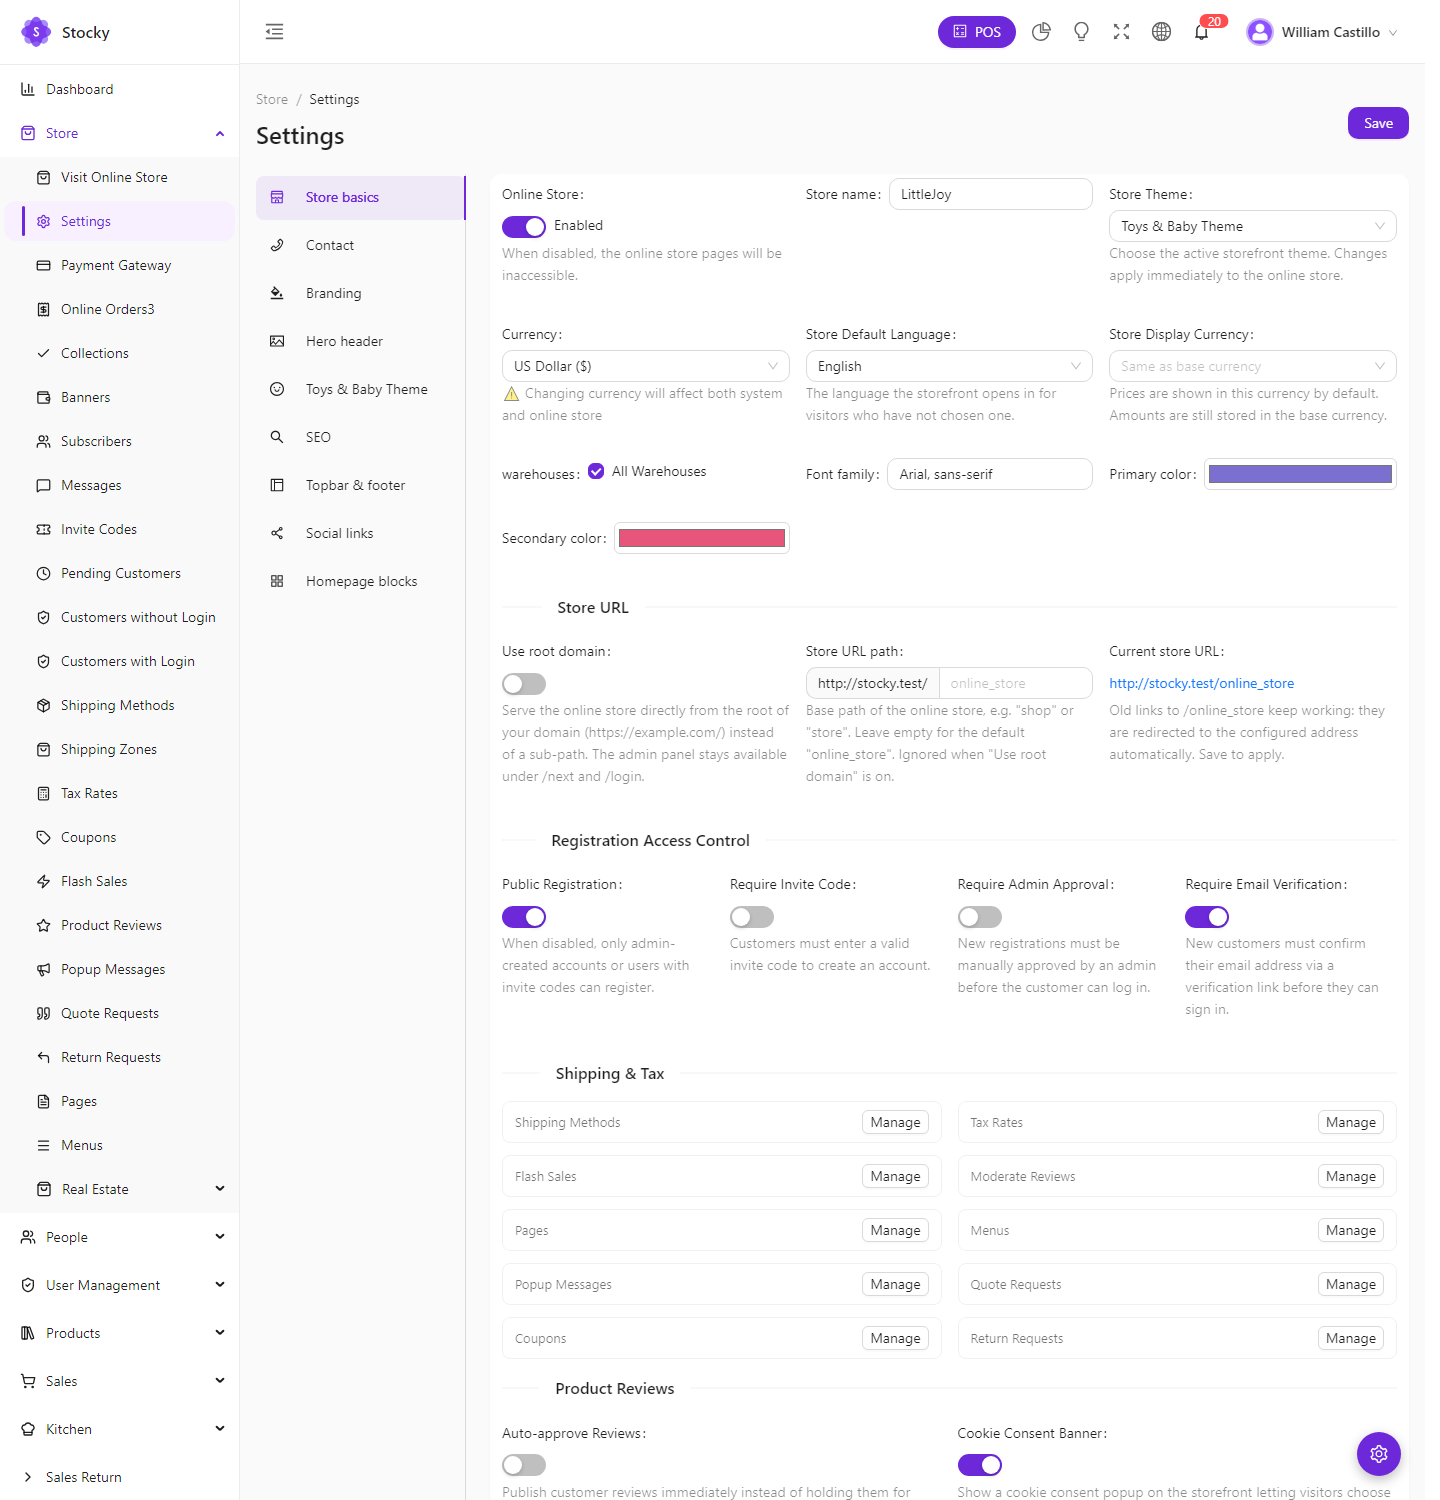
Task: Click Manage next to Tax Rates
Action: tap(1350, 1122)
